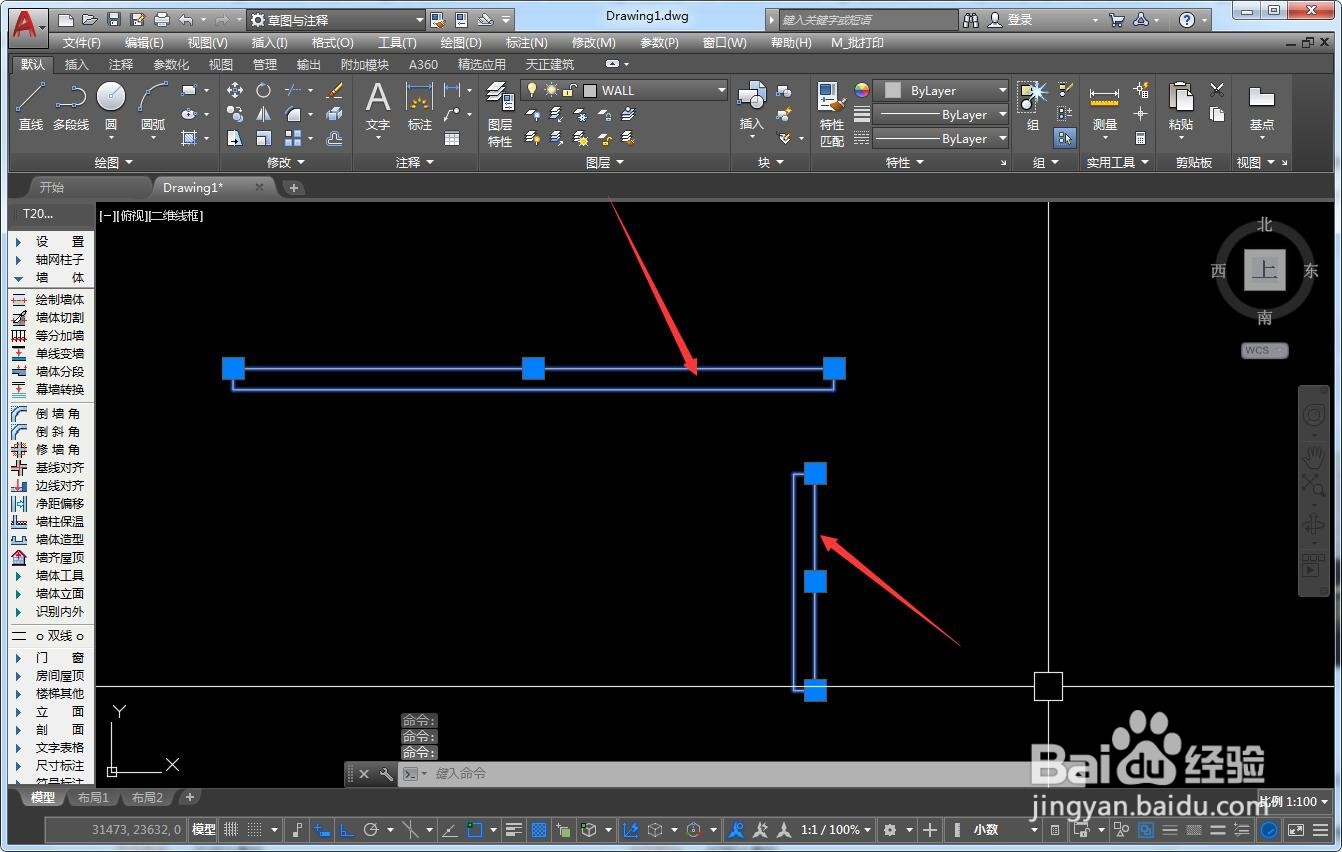
Task: Switch to the 布局1 layout tab
Action: tap(93, 797)
